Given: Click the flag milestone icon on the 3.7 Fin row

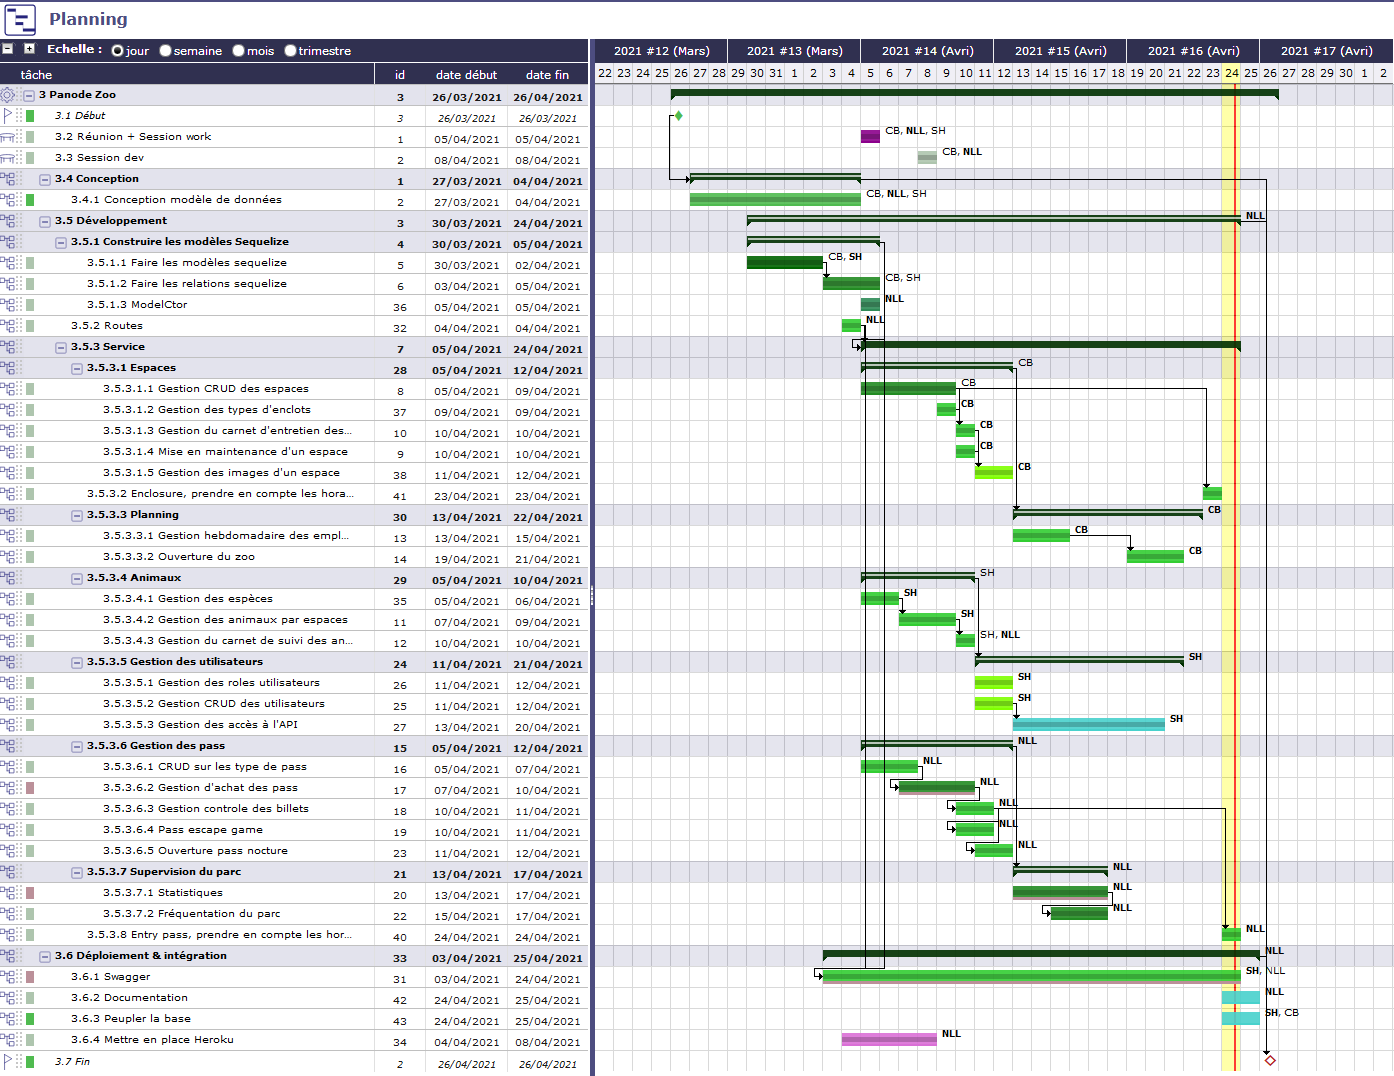Looking at the screenshot, I should (x=8, y=1061).
